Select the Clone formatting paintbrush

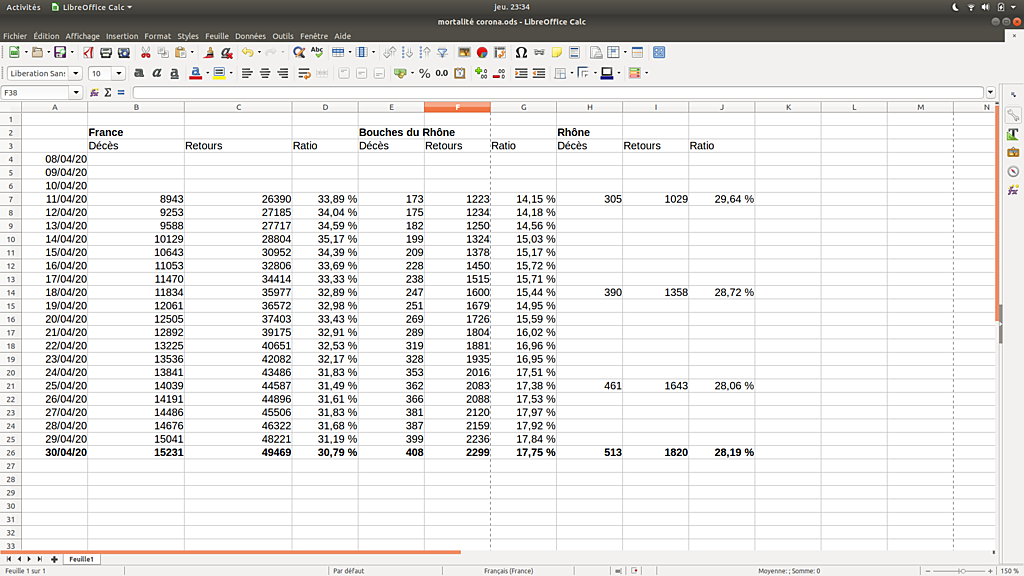(209, 52)
